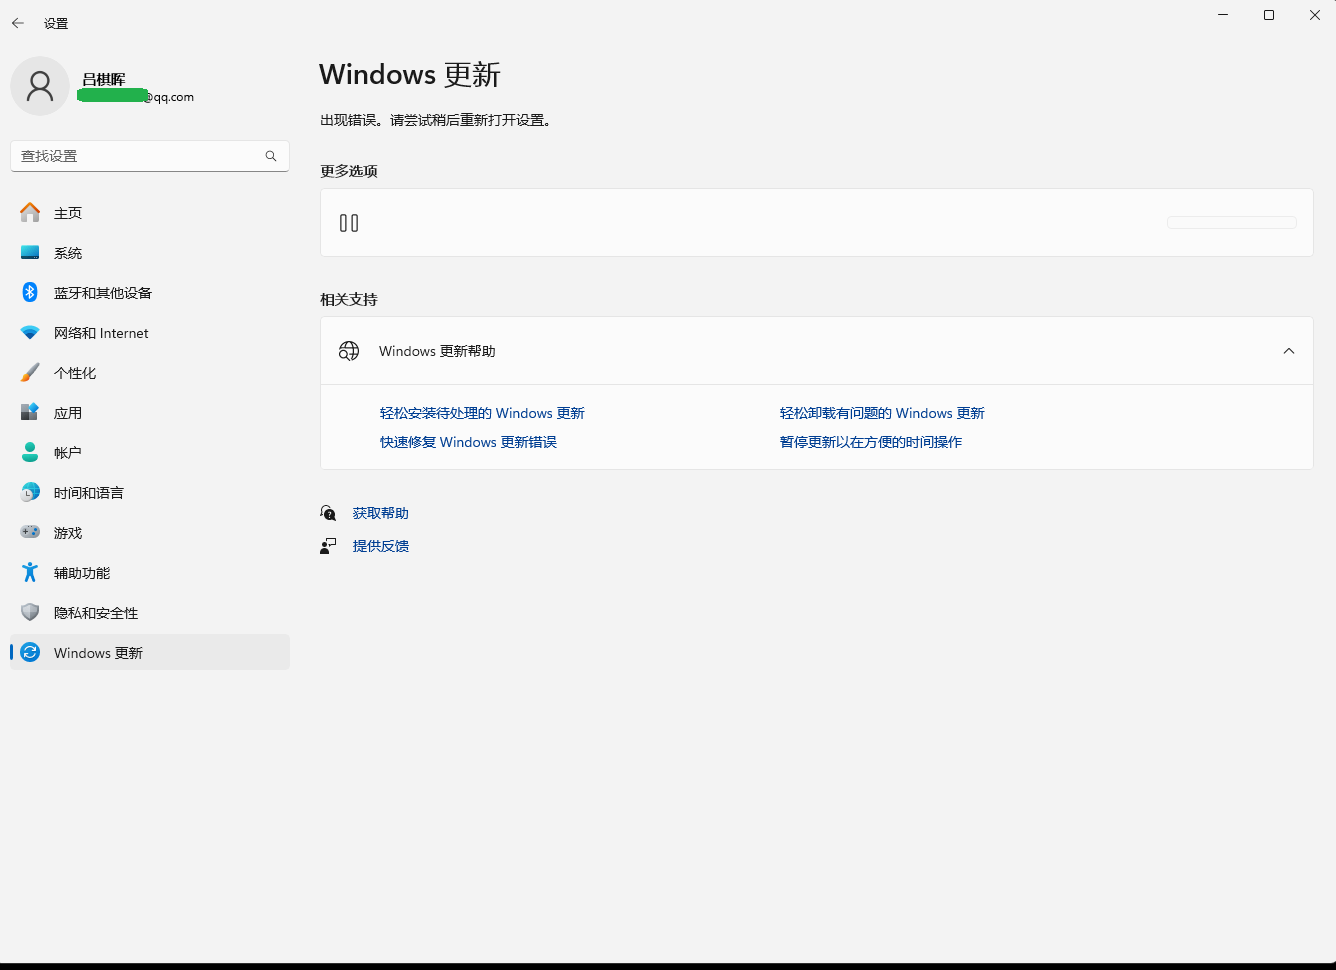The height and width of the screenshot is (970, 1336).
Task: Open 蓝牙和其他设备 section
Action: click(x=150, y=293)
